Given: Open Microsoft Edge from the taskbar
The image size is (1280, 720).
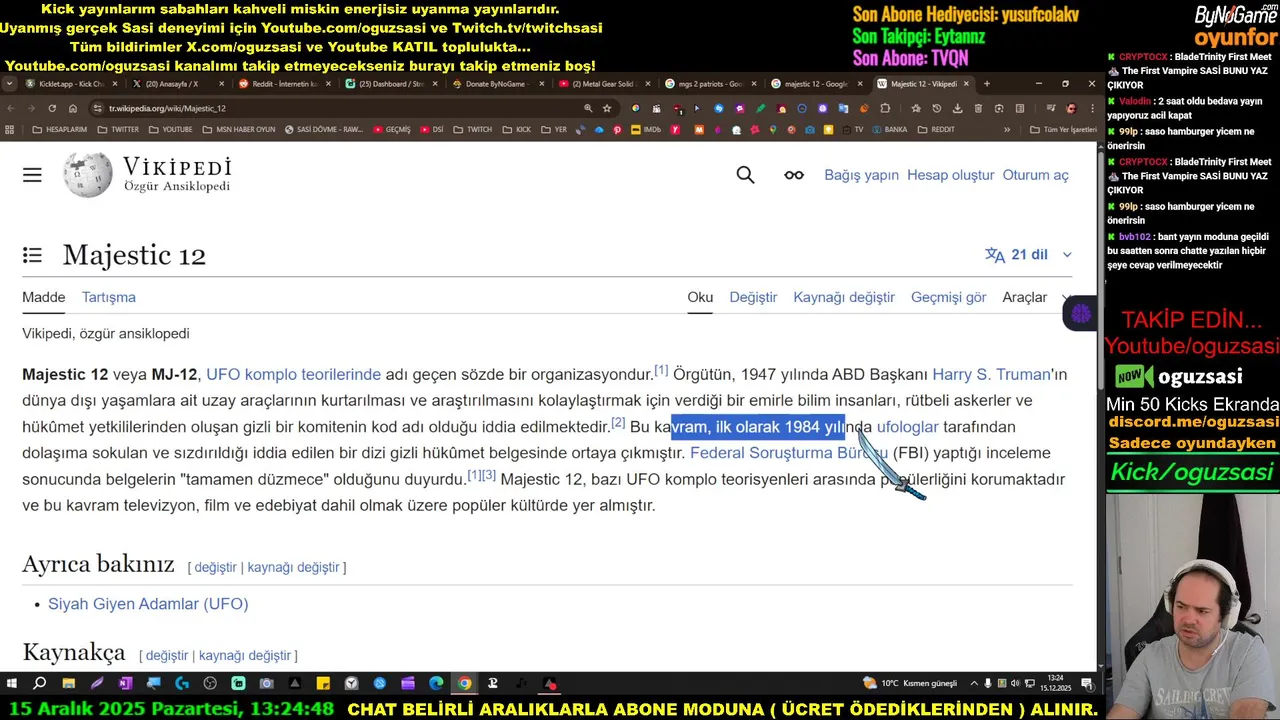Looking at the screenshot, I should click(436, 684).
